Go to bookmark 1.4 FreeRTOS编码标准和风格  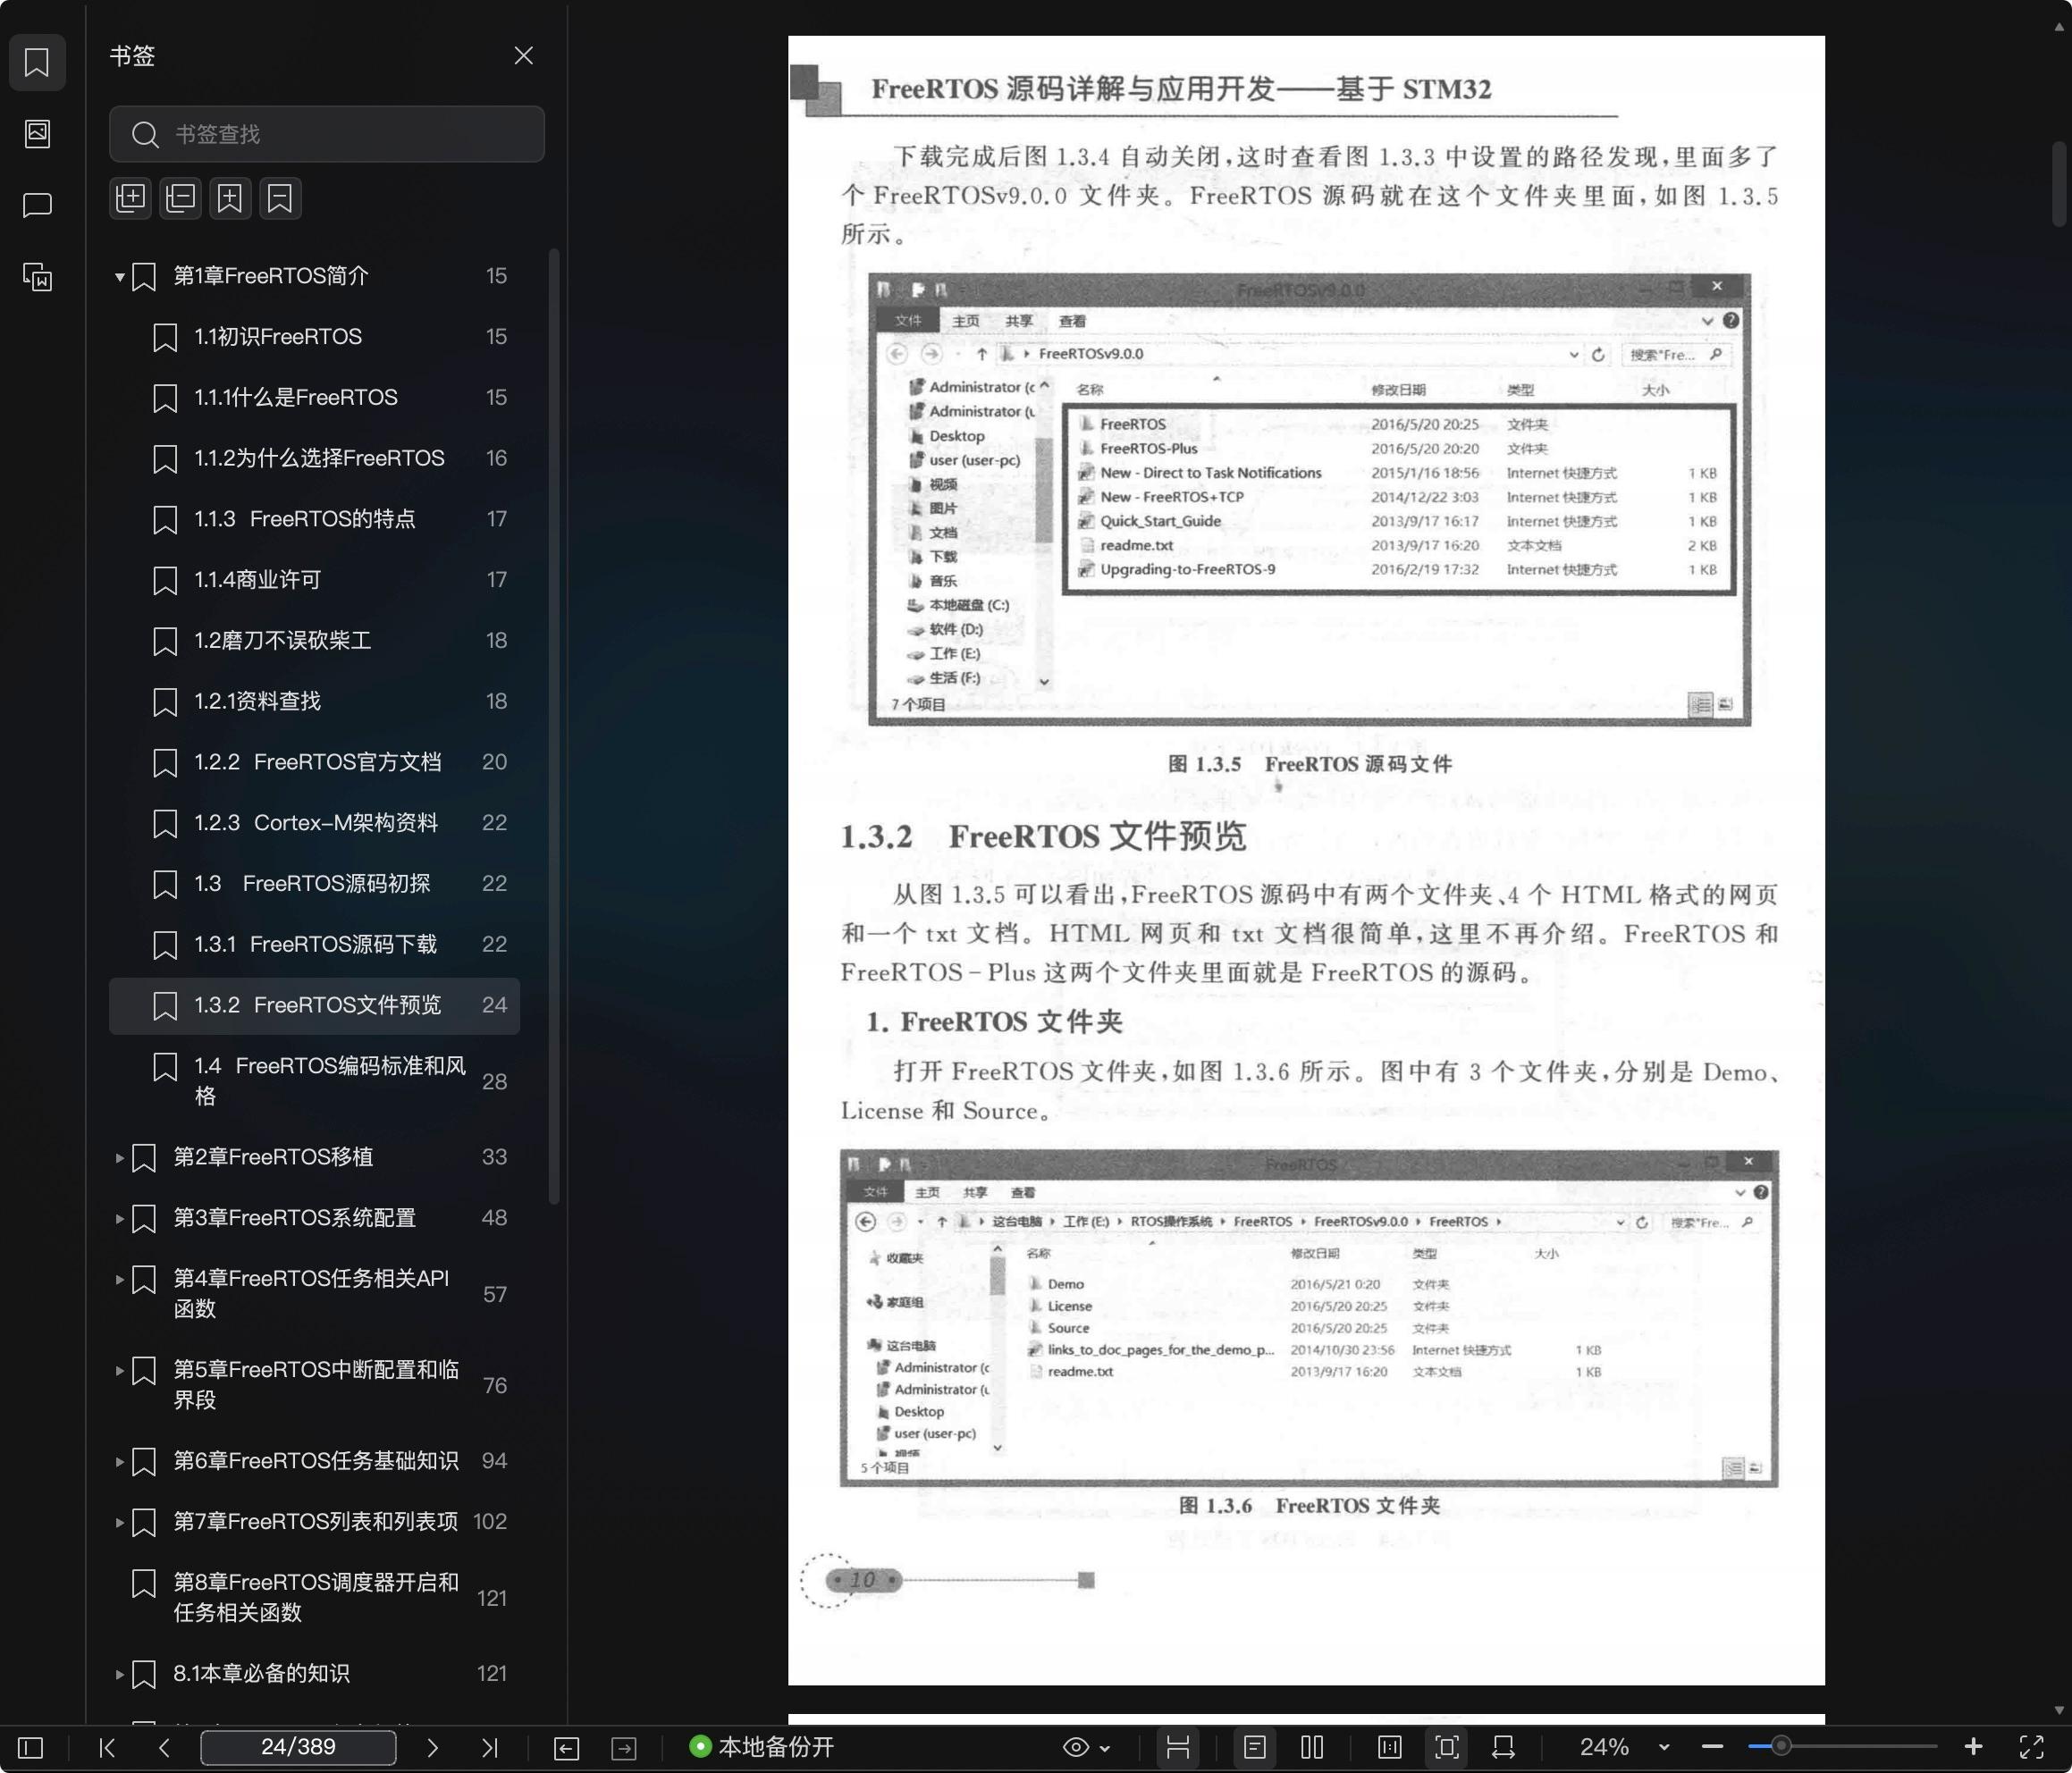pos(314,1081)
